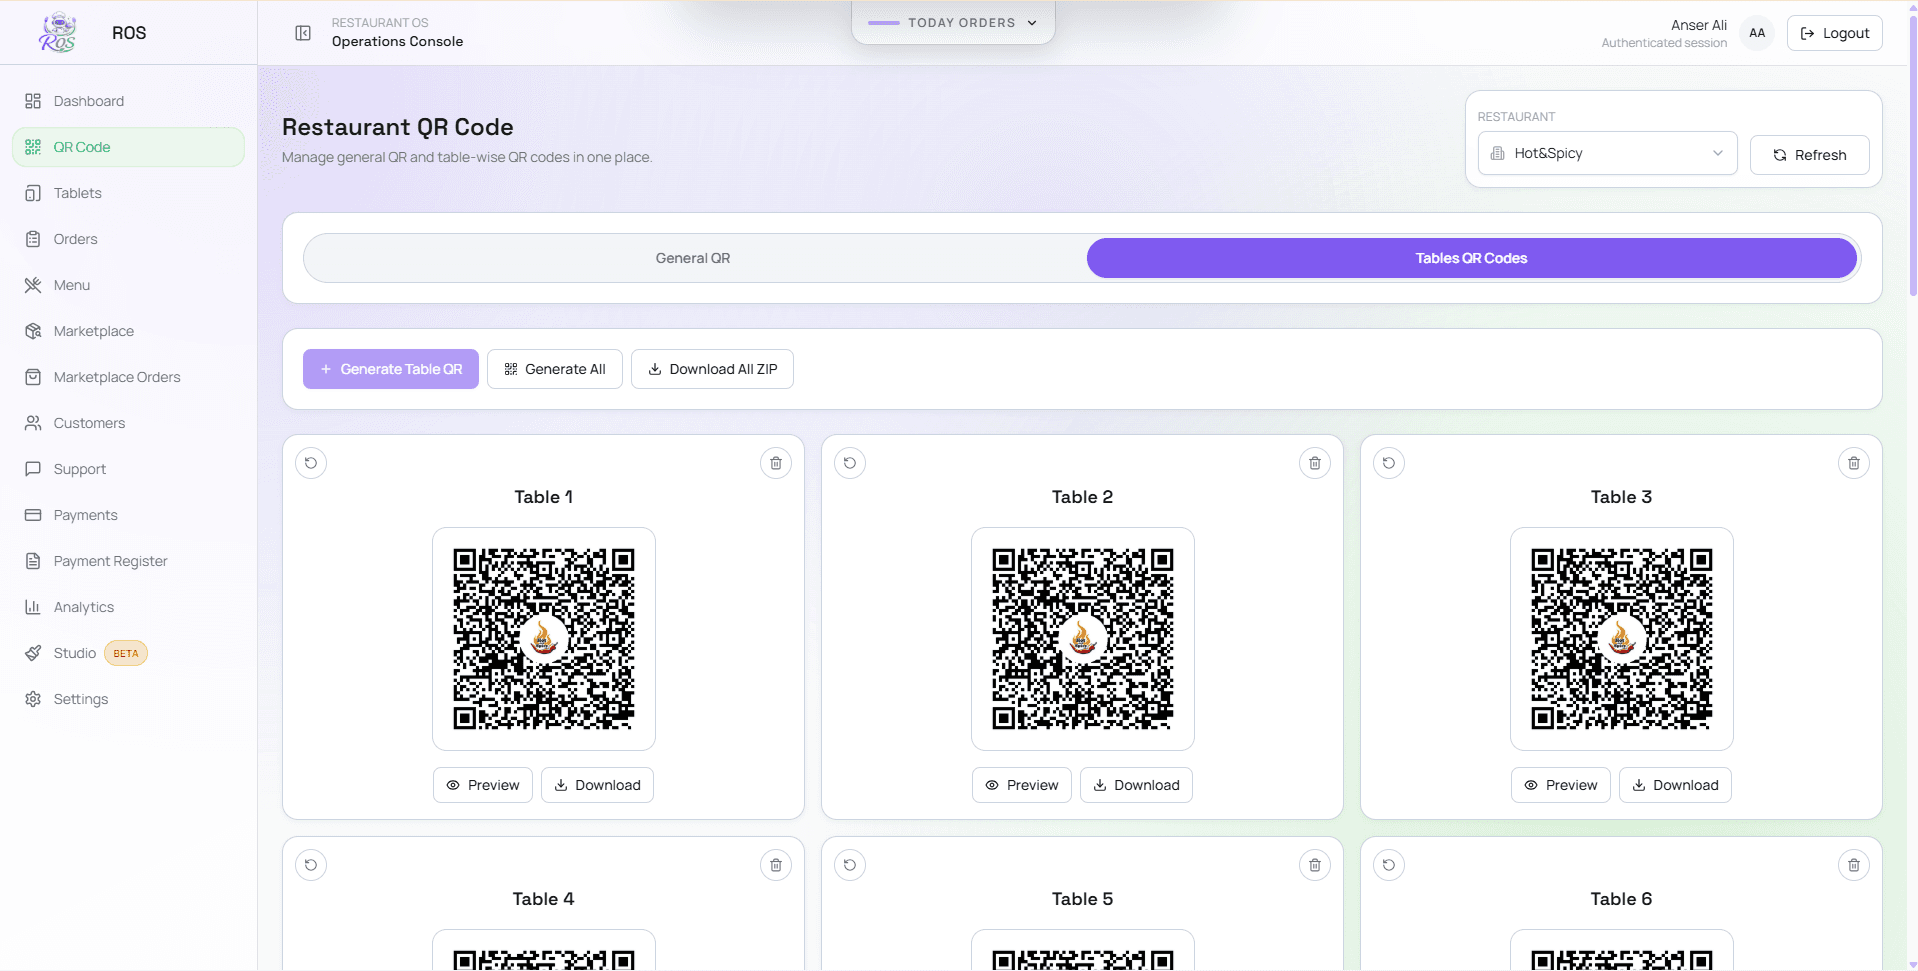1918x971 pixels.
Task: Log out with the Logout button
Action: click(1834, 33)
